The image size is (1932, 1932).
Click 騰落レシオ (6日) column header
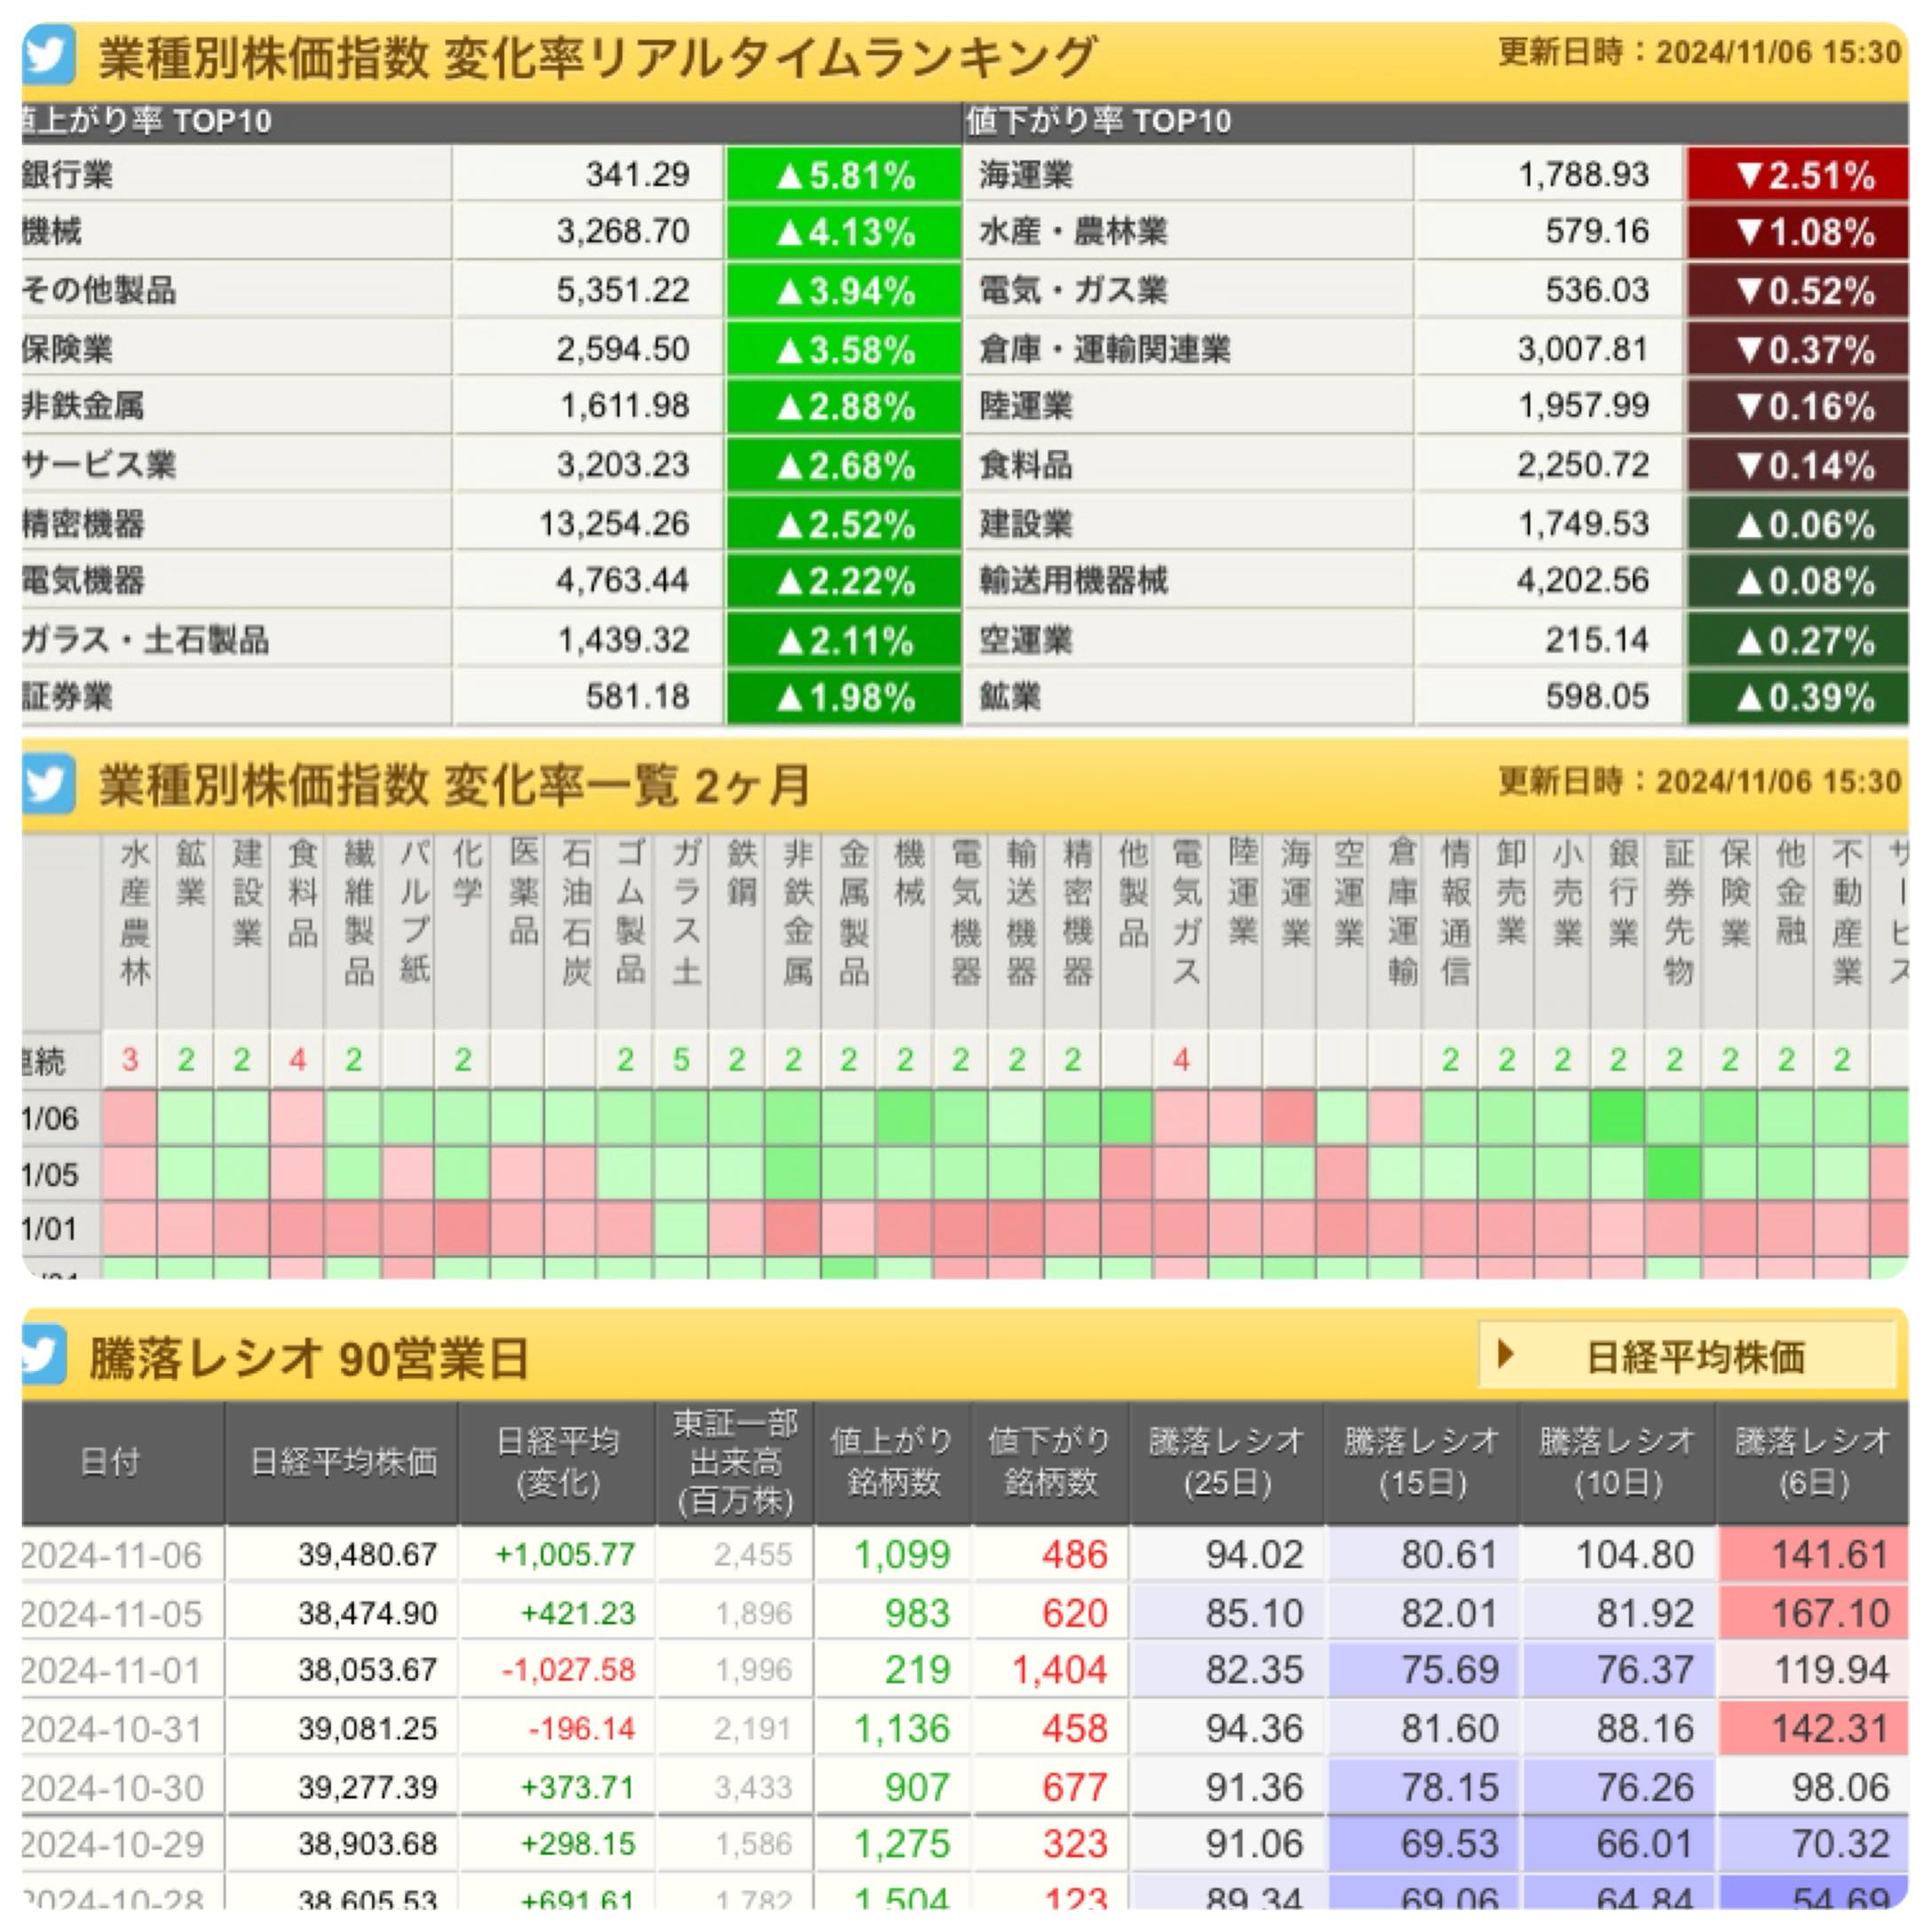point(1813,1462)
